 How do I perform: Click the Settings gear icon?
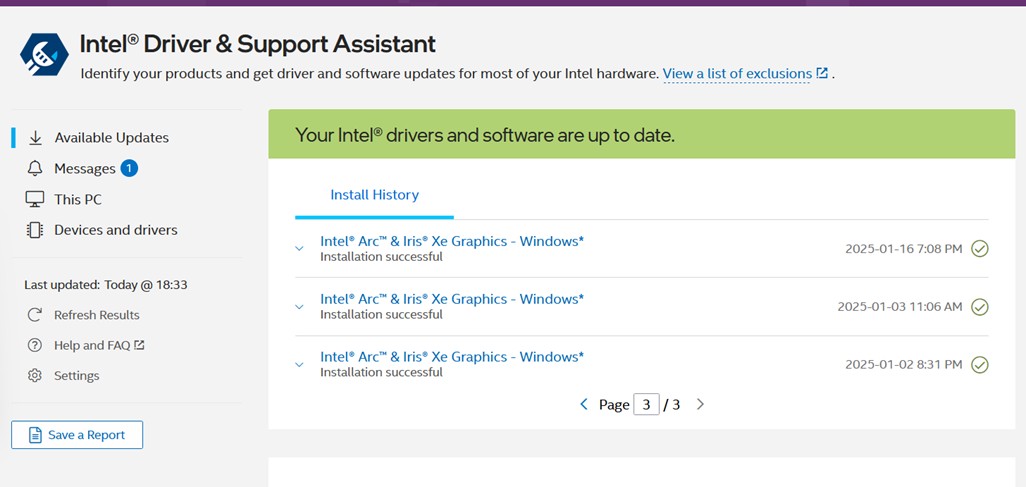pos(35,376)
